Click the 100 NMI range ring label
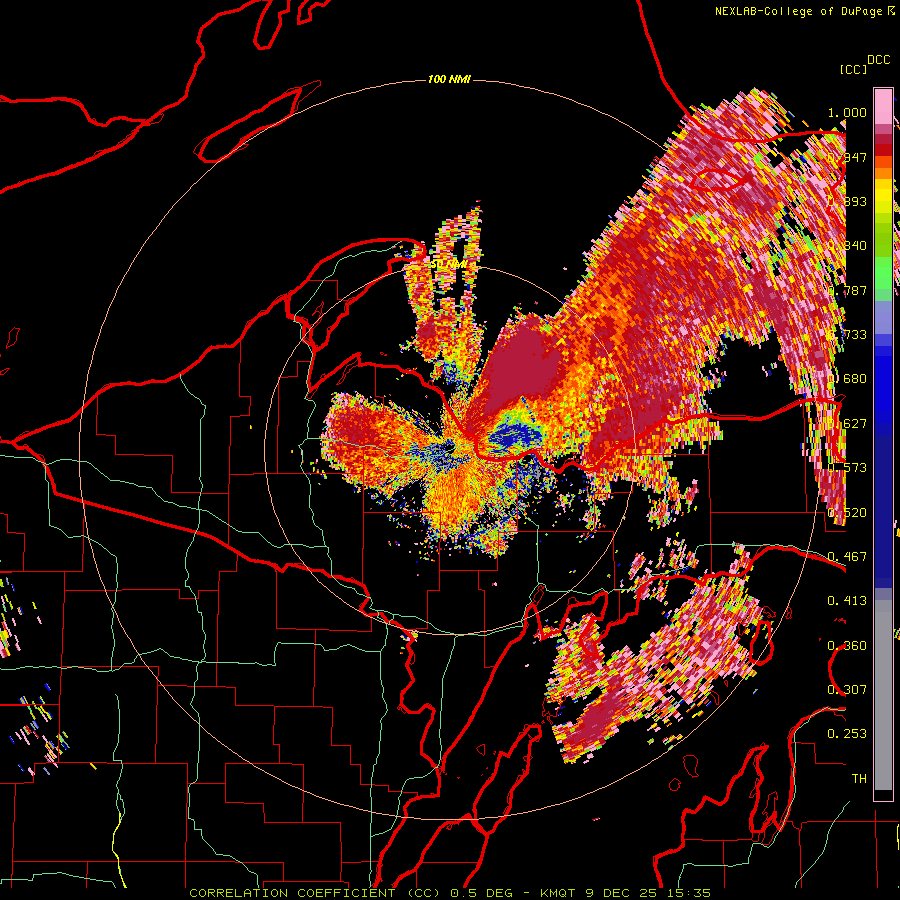The height and width of the screenshot is (900, 900). point(449,79)
